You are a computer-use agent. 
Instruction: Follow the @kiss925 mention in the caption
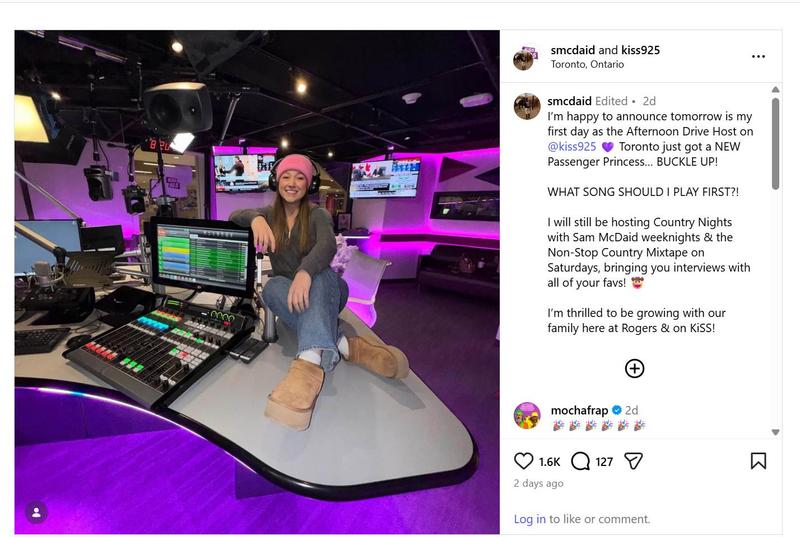[x=571, y=147]
